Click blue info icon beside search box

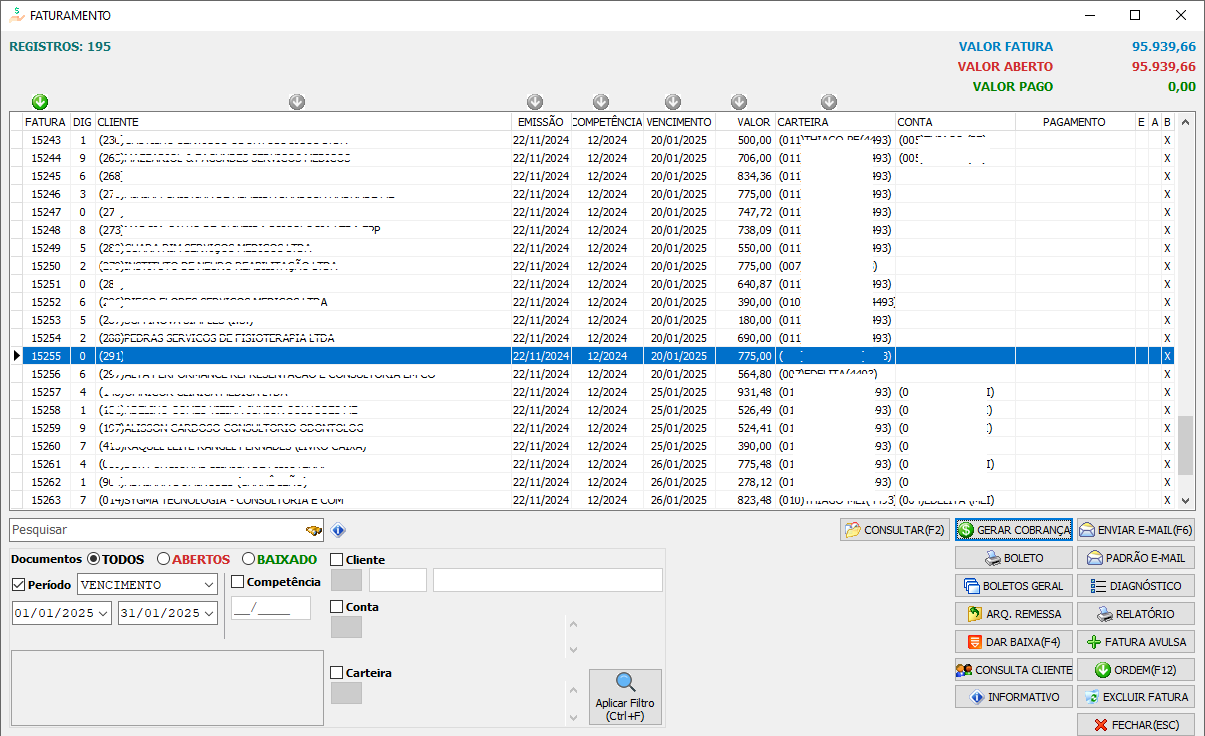(x=338, y=530)
